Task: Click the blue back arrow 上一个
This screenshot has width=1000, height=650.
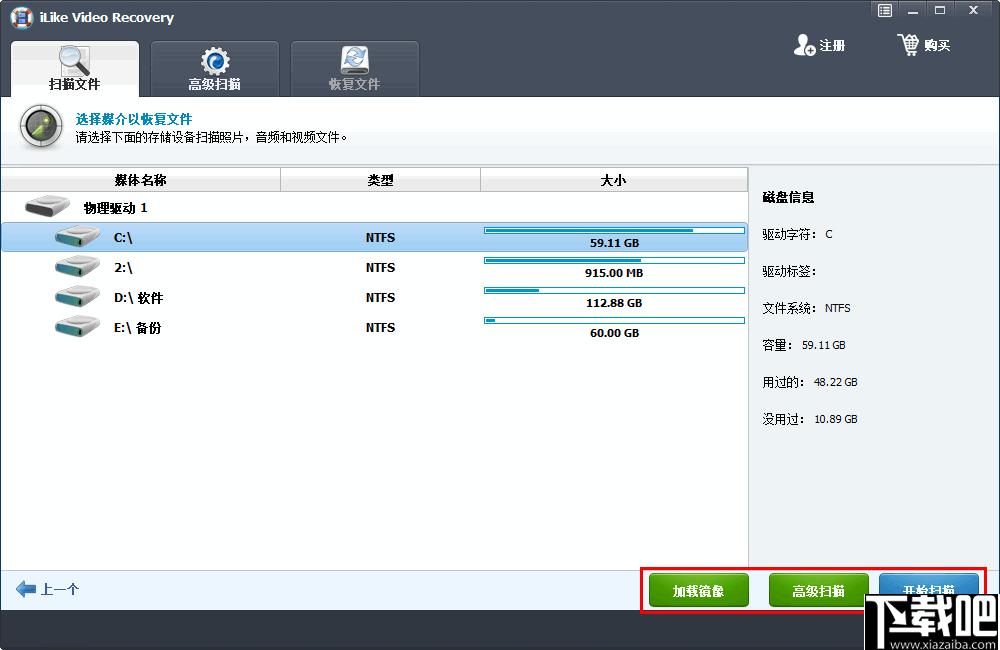Action: [27, 589]
